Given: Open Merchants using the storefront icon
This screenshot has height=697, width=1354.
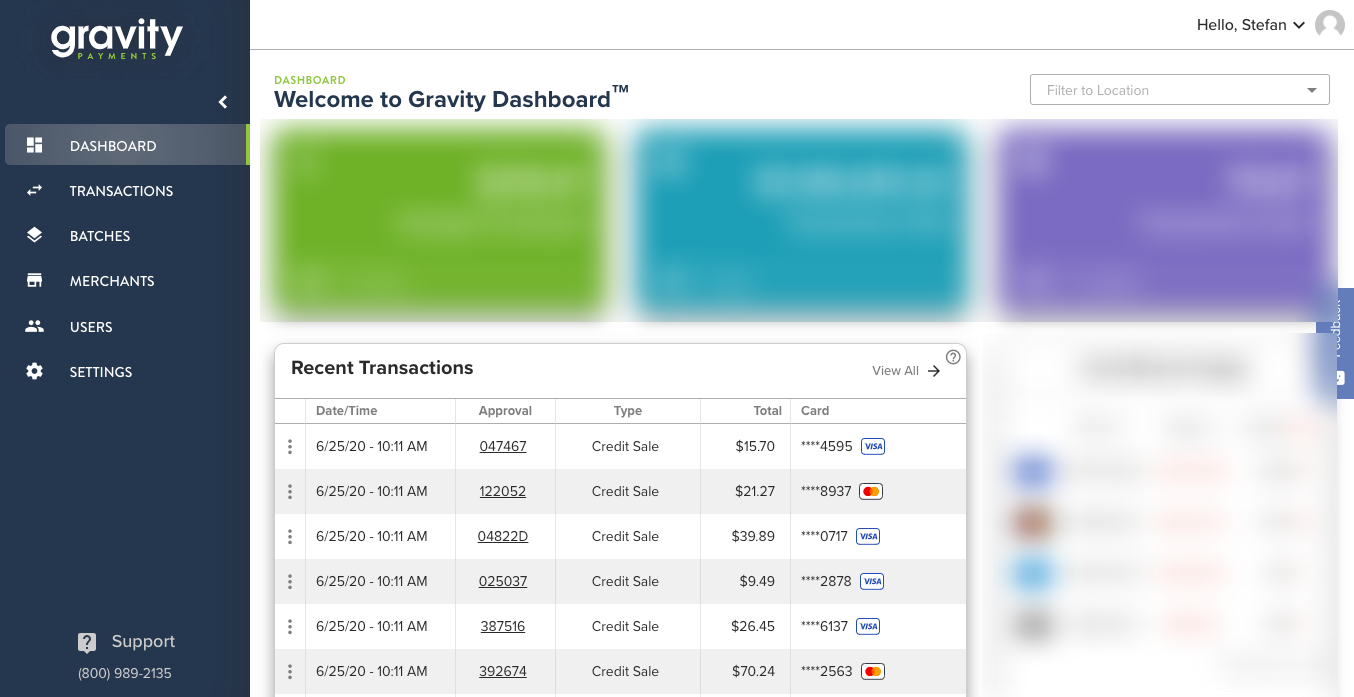Looking at the screenshot, I should tap(34, 281).
